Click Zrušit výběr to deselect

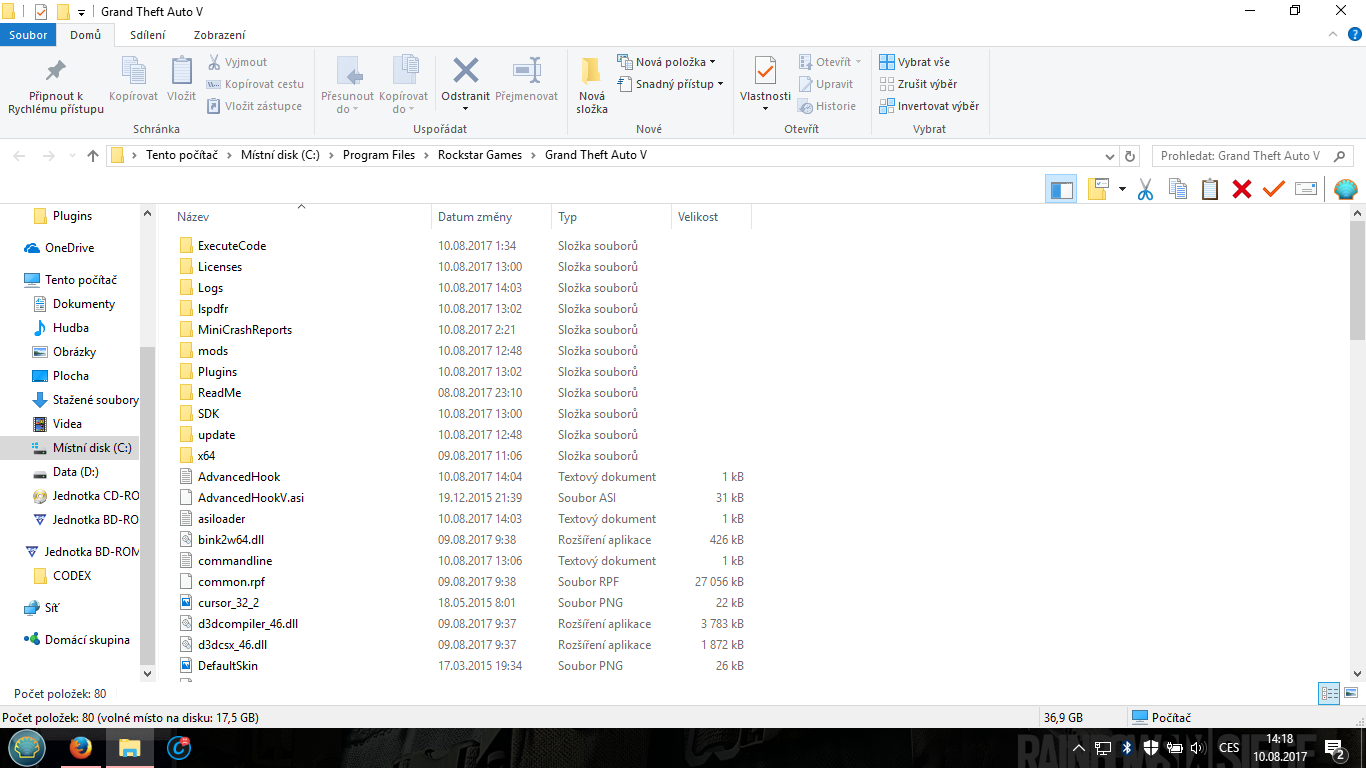917,84
